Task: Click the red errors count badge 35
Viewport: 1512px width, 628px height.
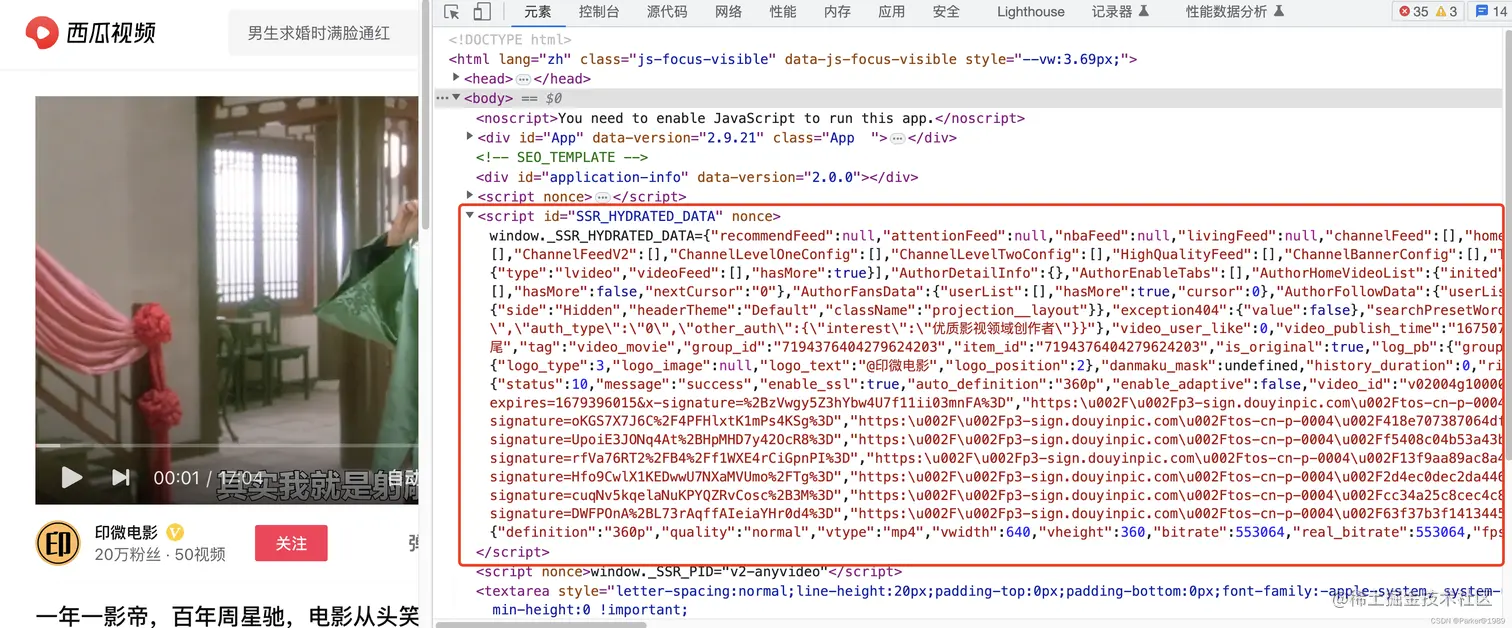Action: (1414, 12)
